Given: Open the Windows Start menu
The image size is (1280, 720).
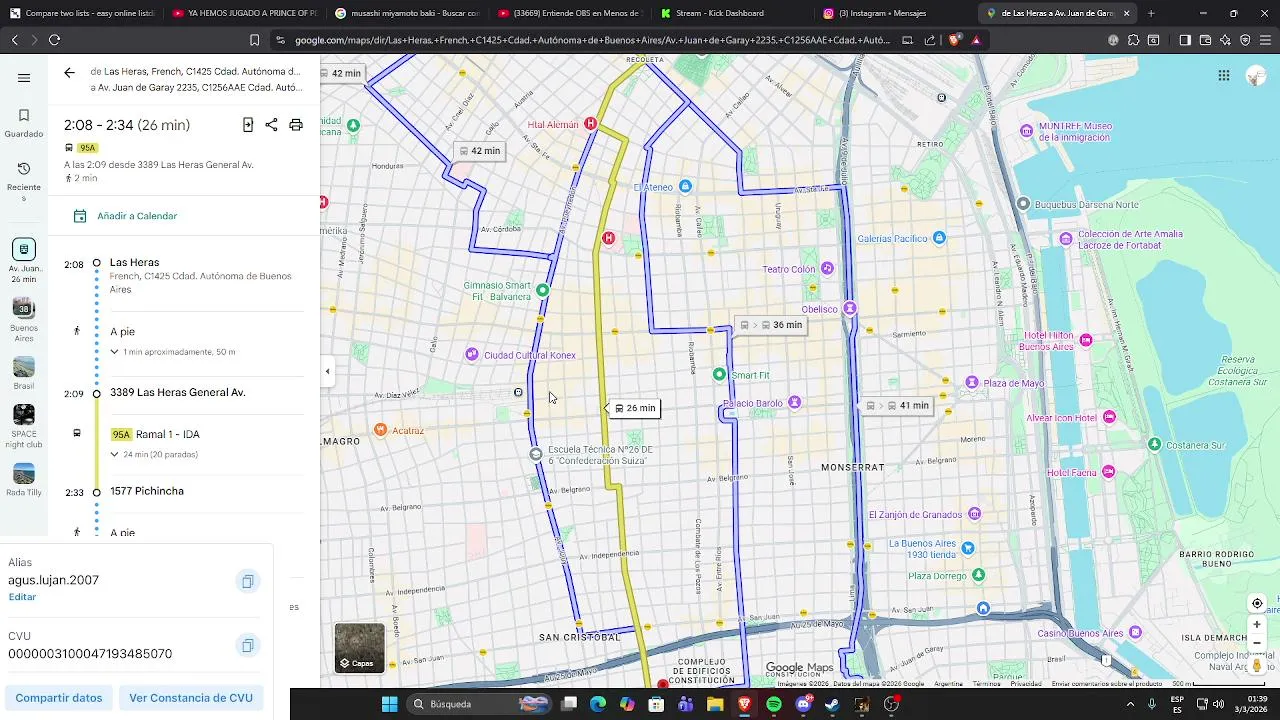Looking at the screenshot, I should tap(389, 704).
